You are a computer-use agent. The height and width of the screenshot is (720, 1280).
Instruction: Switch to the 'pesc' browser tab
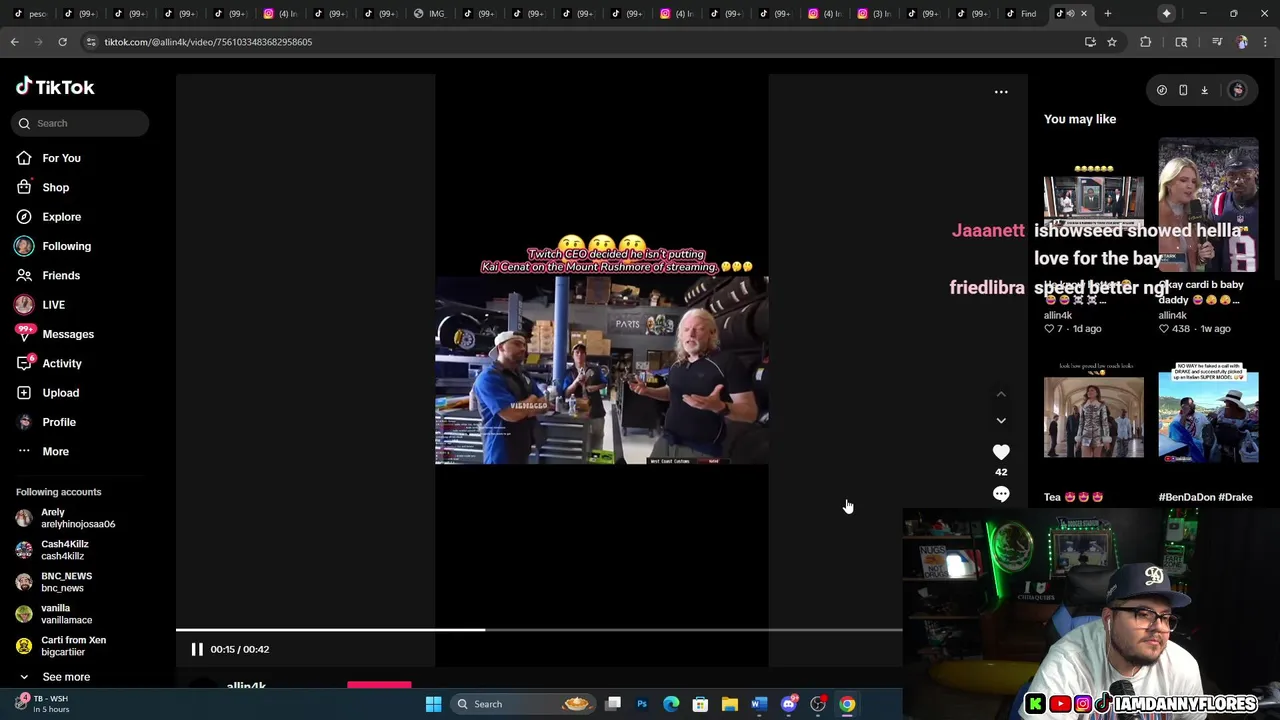tap(30, 13)
